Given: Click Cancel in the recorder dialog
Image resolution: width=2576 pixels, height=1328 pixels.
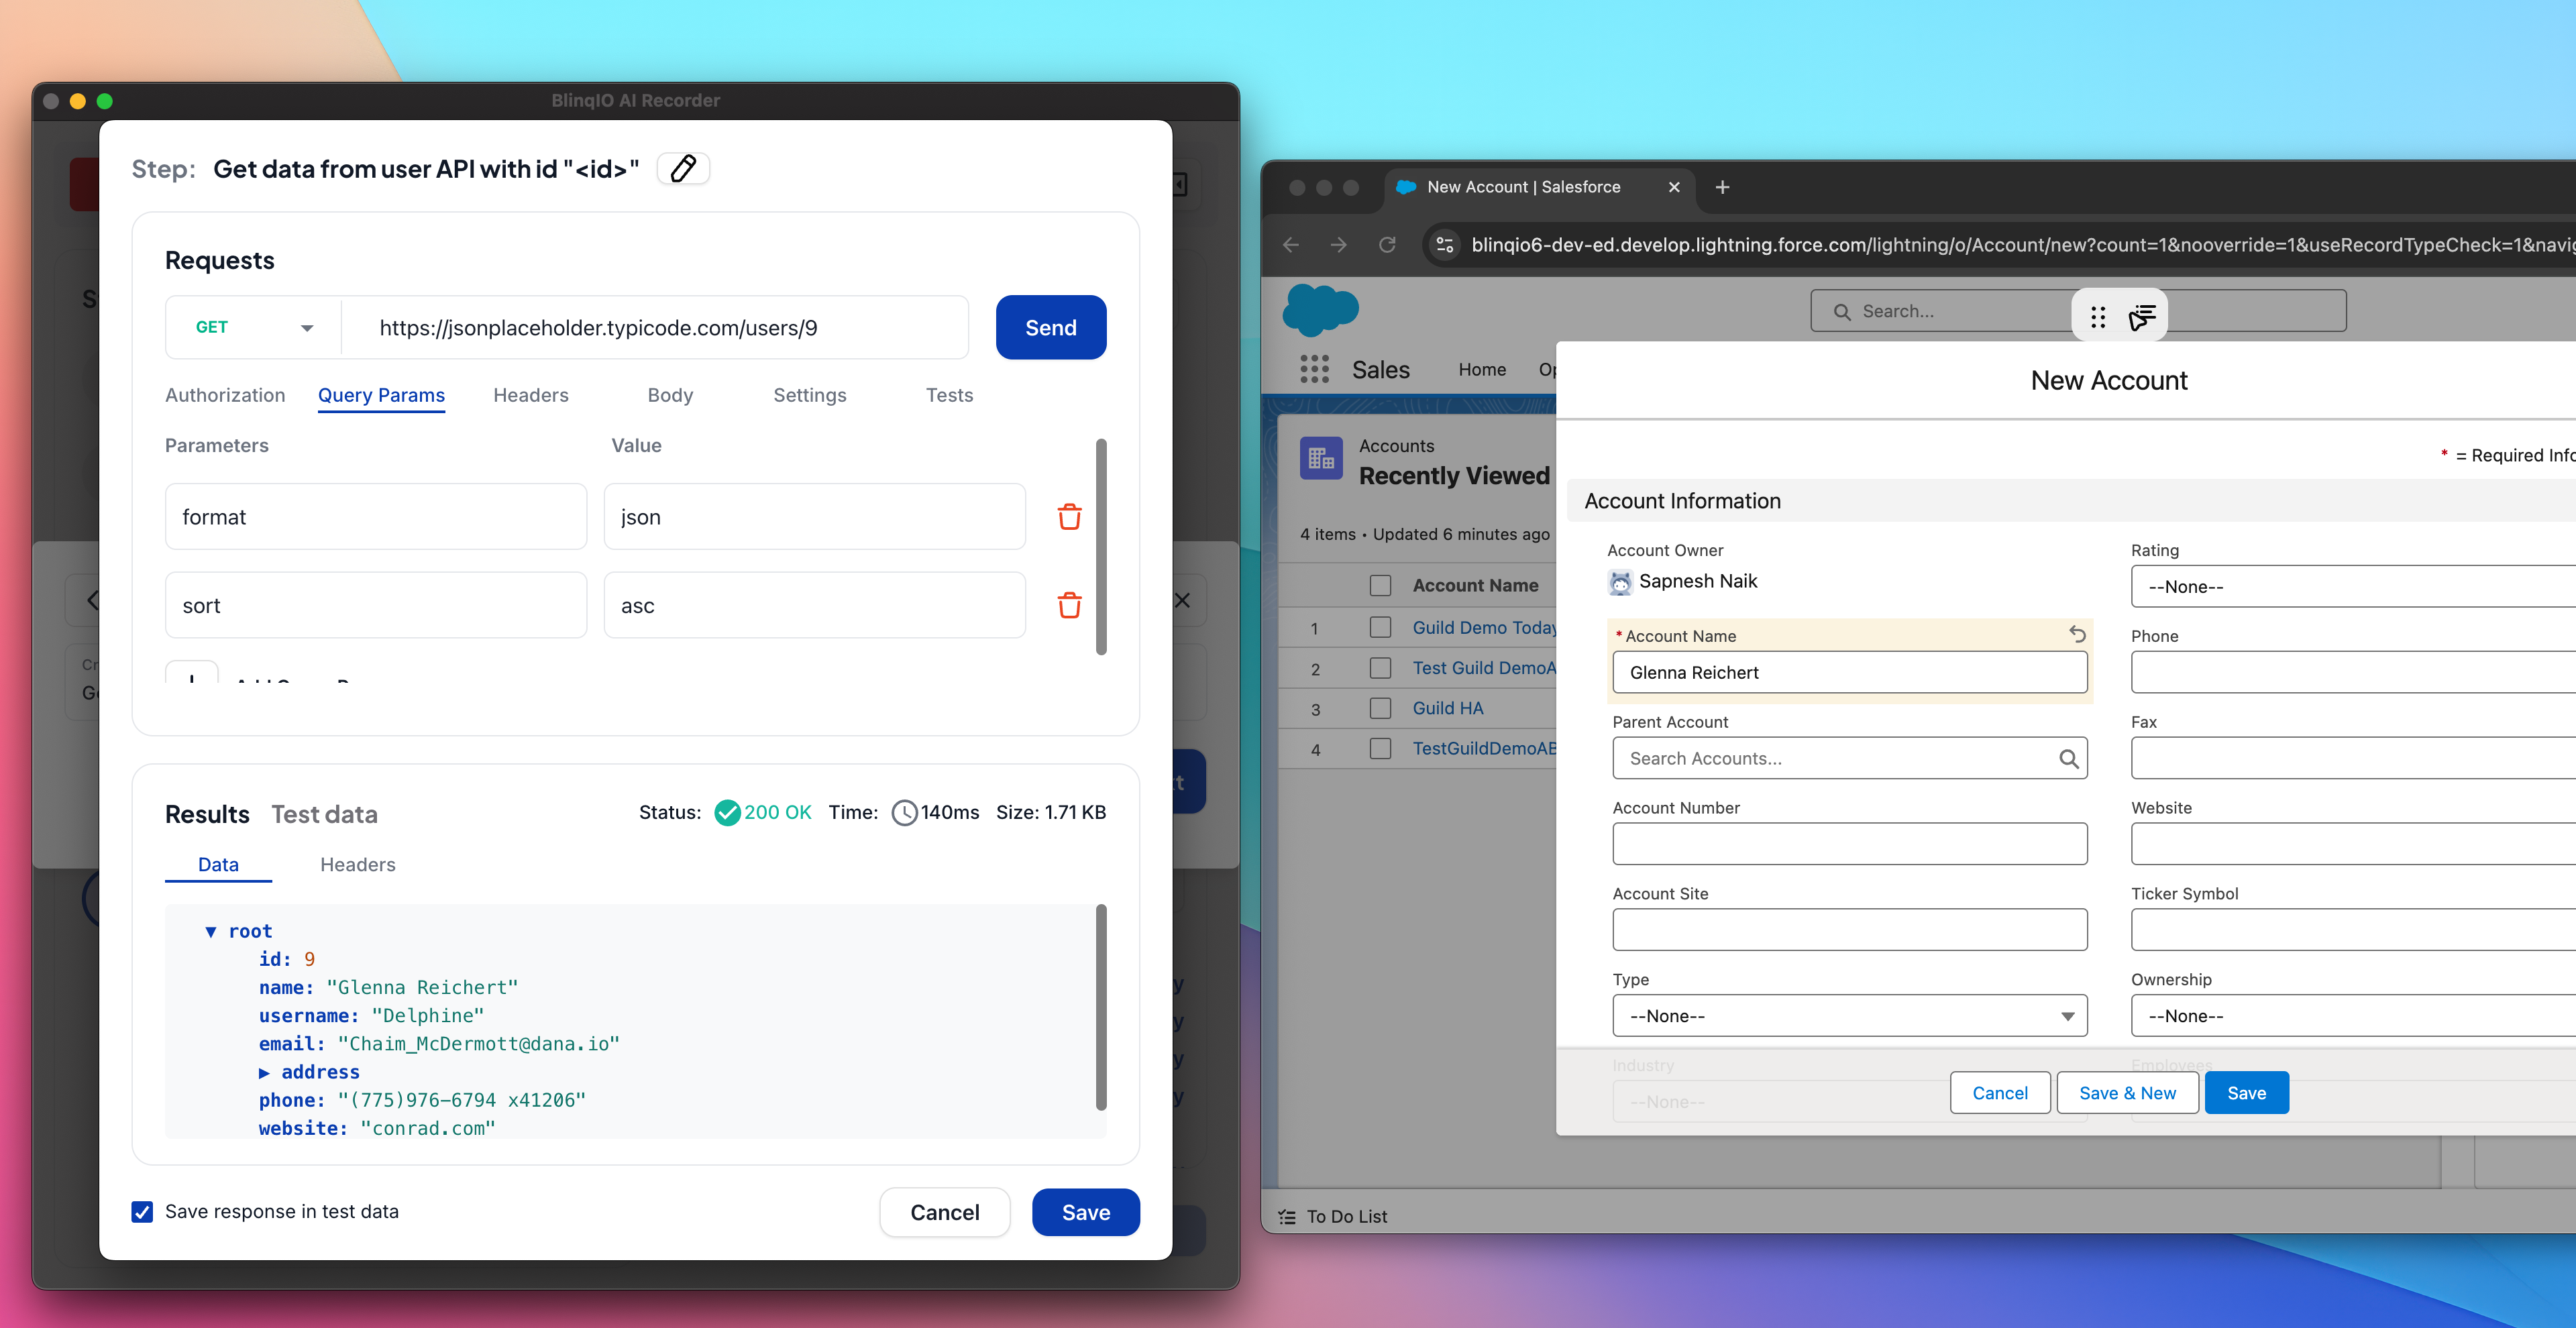Looking at the screenshot, I should coord(944,1212).
